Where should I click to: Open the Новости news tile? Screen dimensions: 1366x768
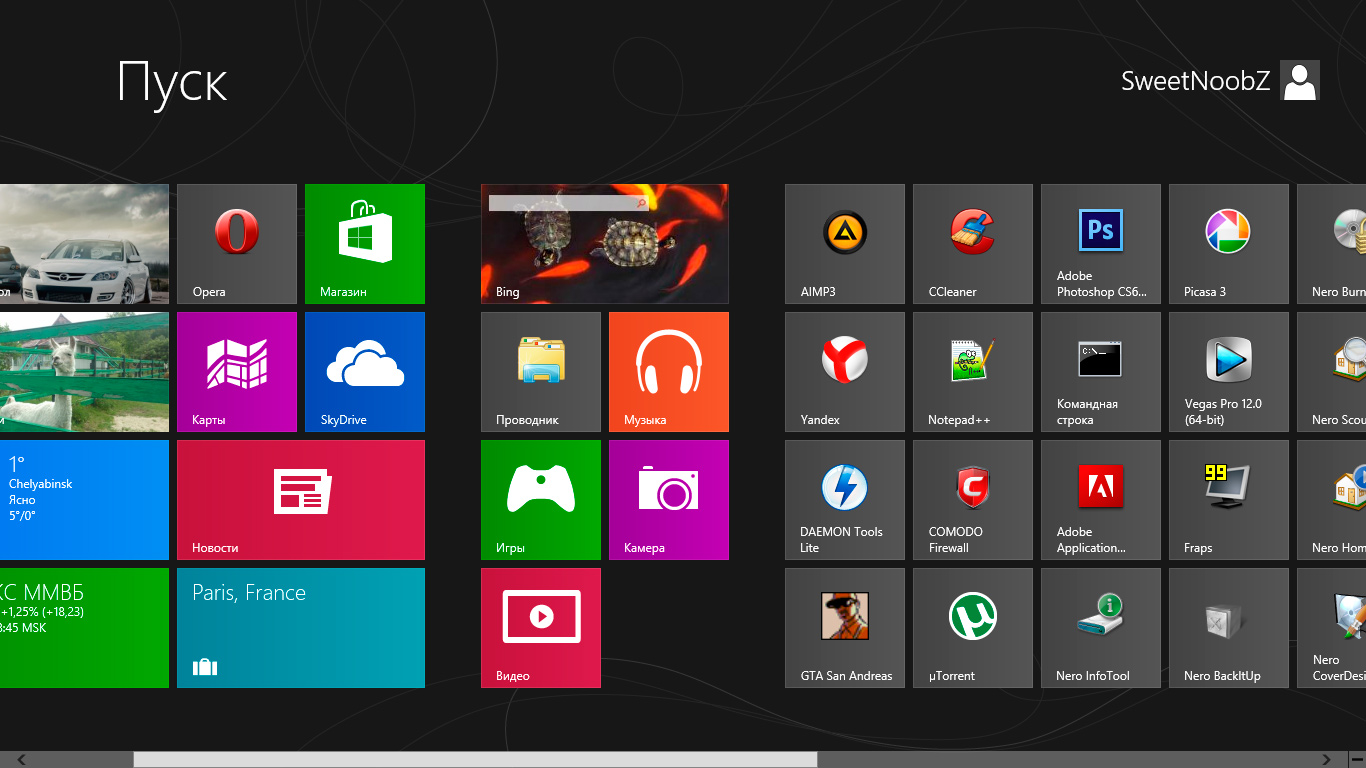301,500
